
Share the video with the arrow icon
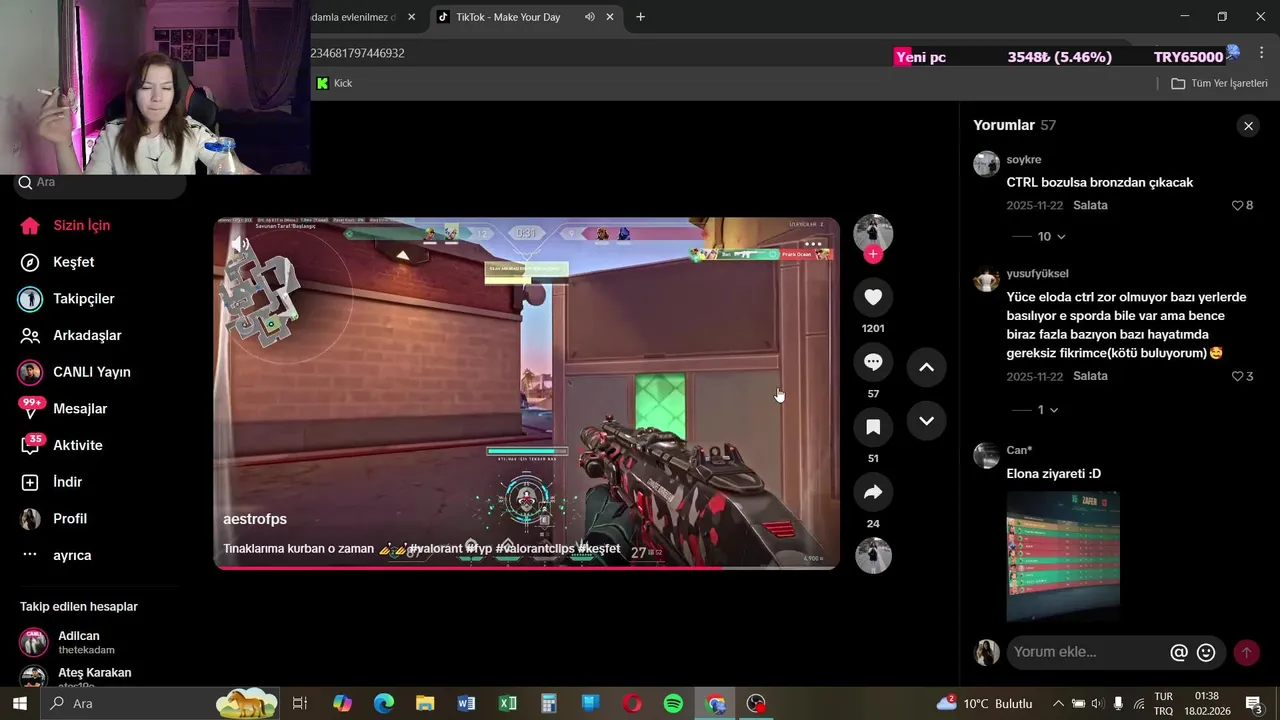pyautogui.click(x=873, y=492)
